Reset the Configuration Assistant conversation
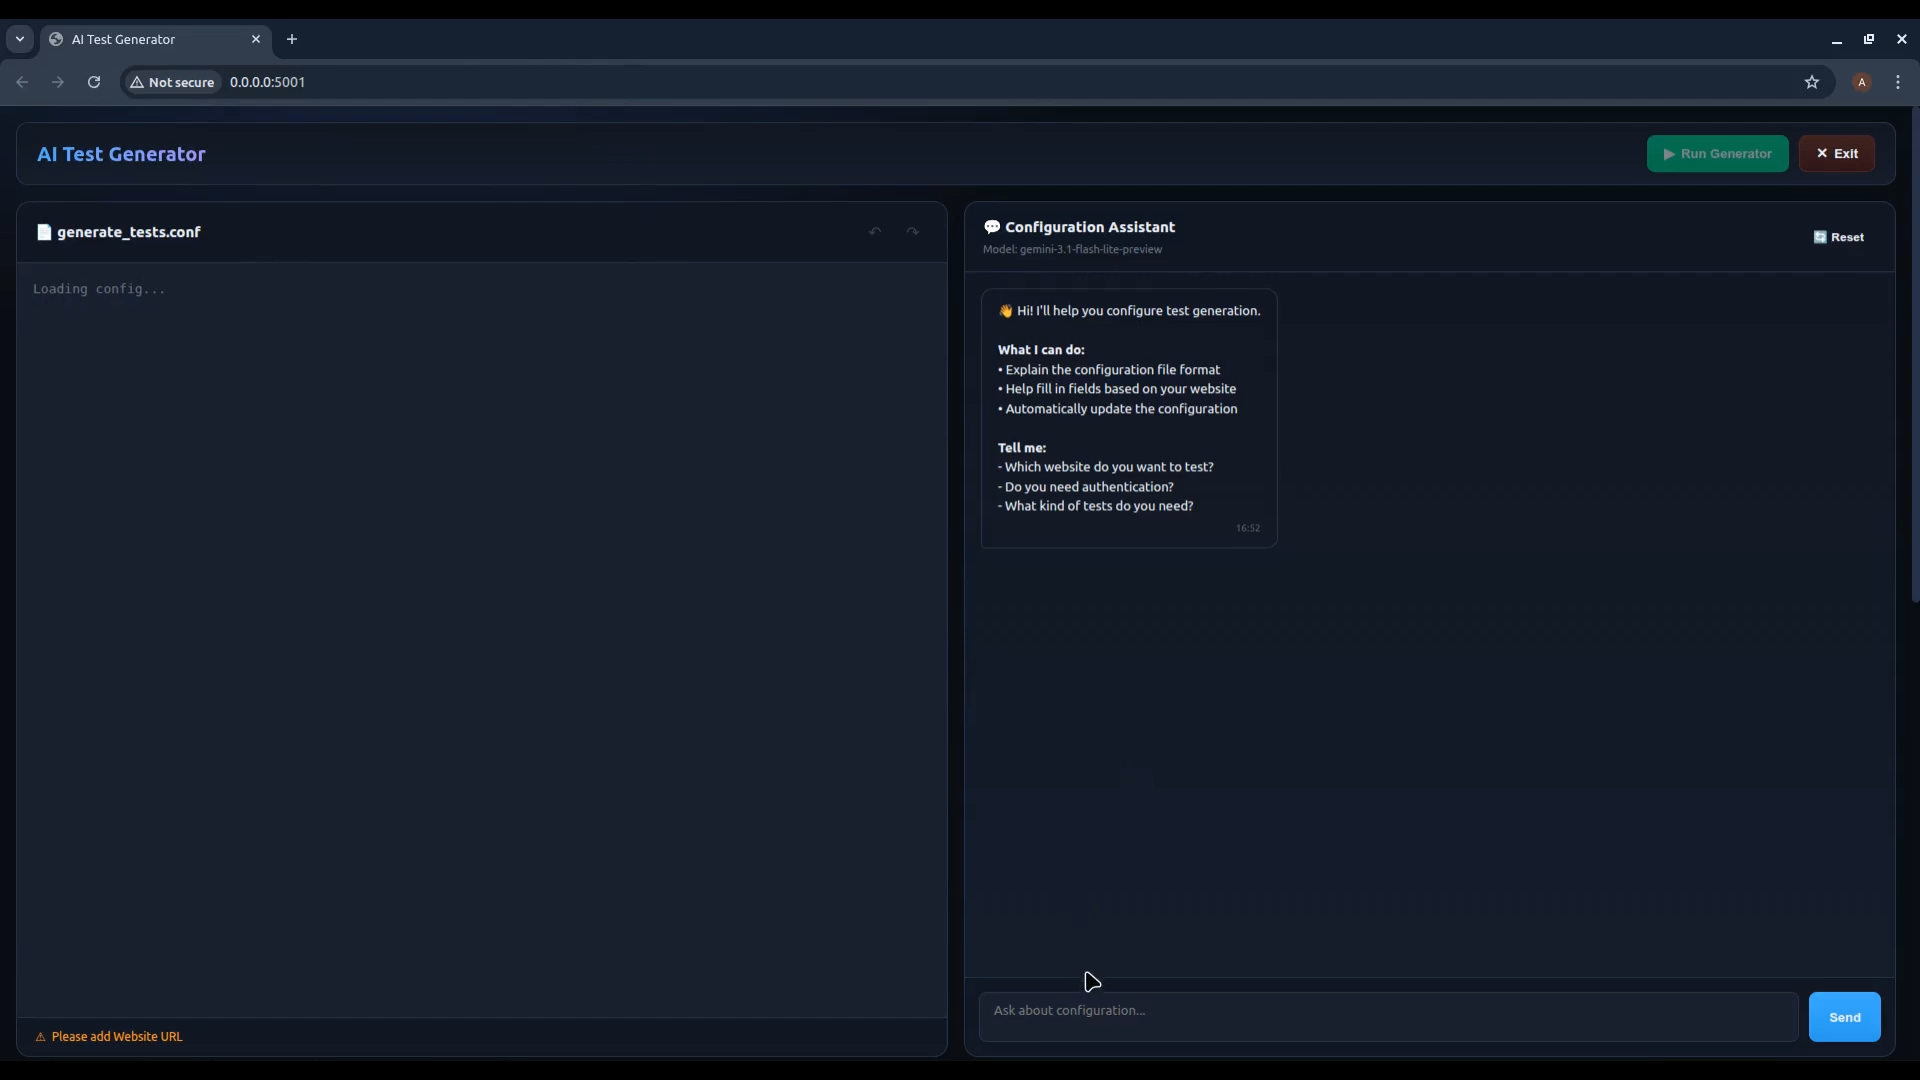The width and height of the screenshot is (1920, 1080). (1840, 237)
